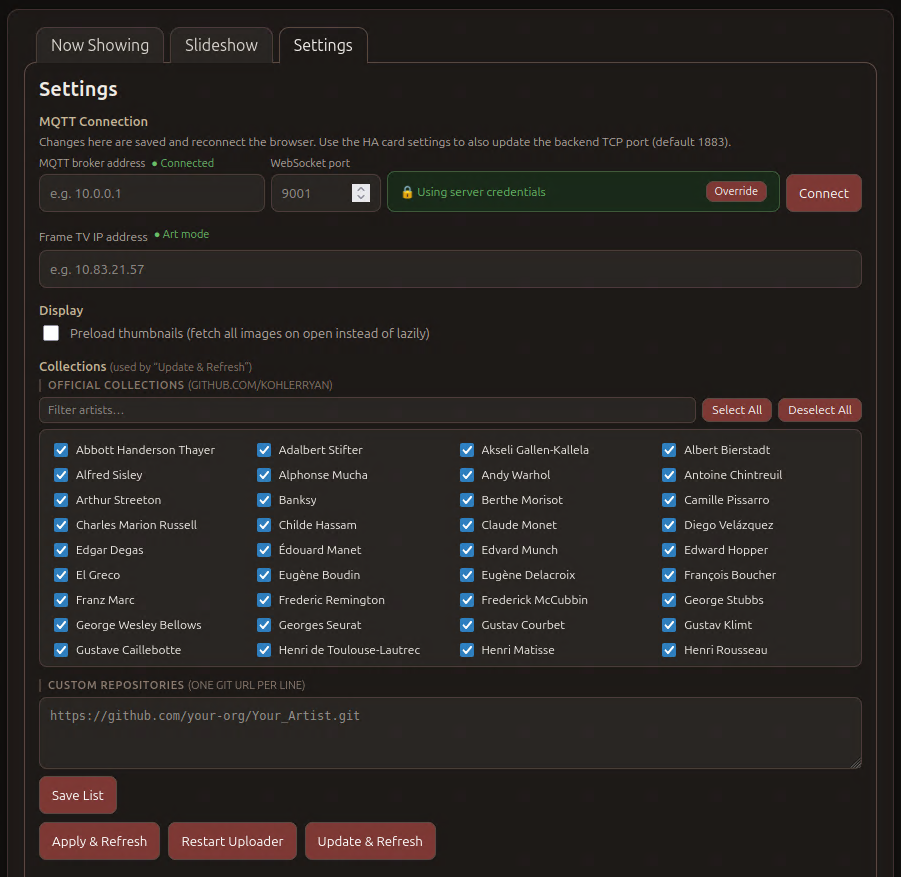Toggle Alphonse Mucha checkbox
This screenshot has width=901, height=877.
(264, 475)
